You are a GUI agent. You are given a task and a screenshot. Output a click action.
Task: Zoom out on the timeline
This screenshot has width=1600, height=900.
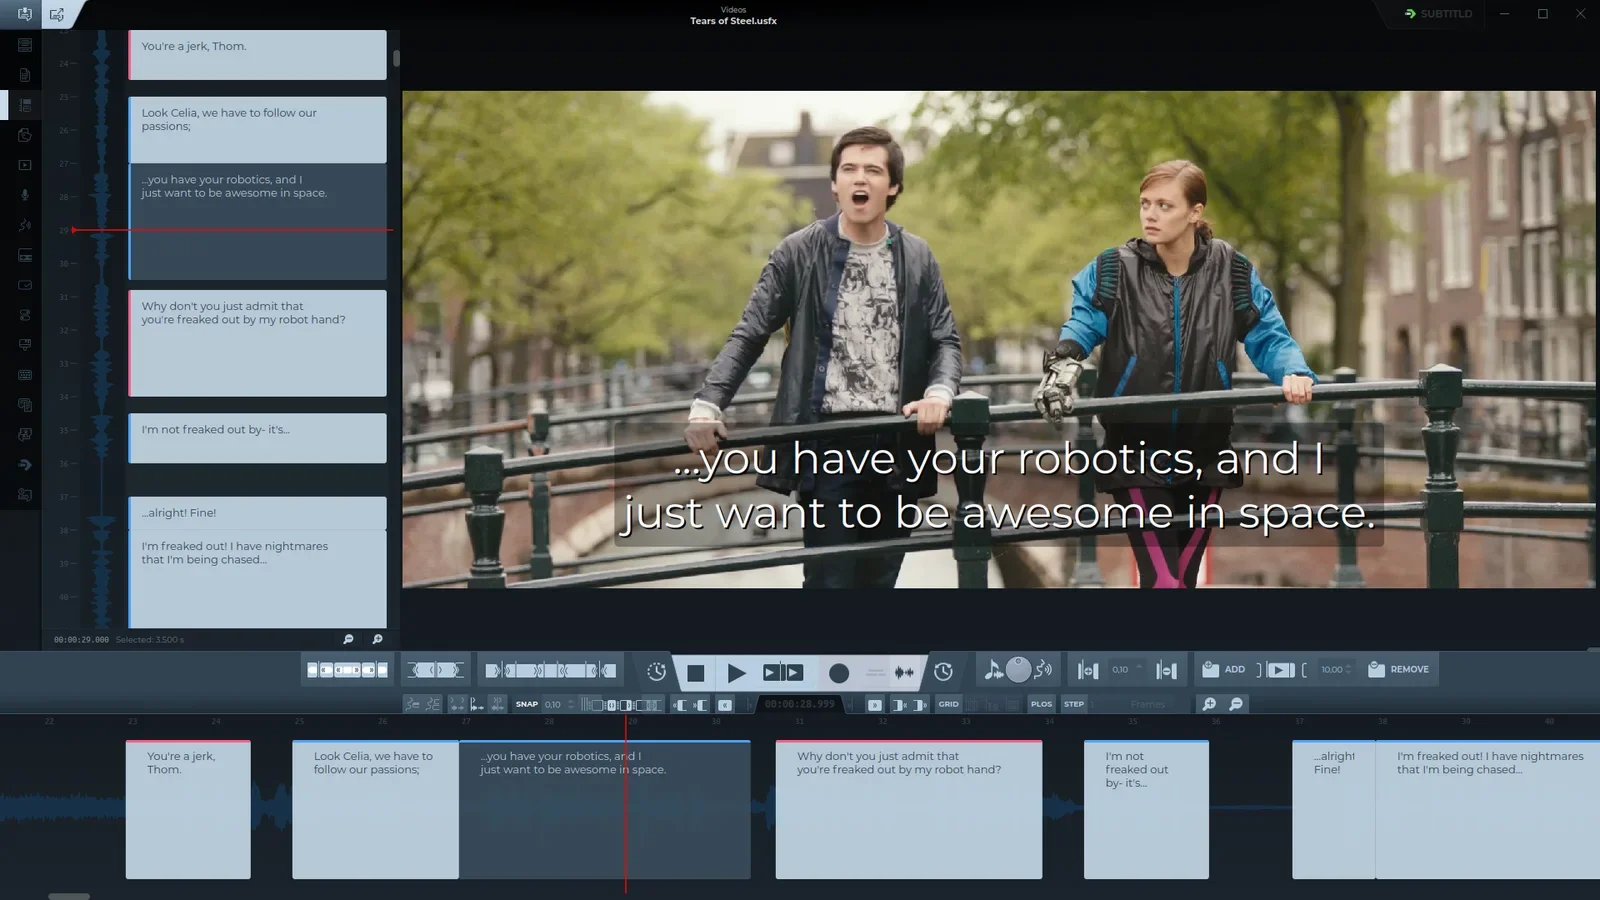[x=1236, y=704]
